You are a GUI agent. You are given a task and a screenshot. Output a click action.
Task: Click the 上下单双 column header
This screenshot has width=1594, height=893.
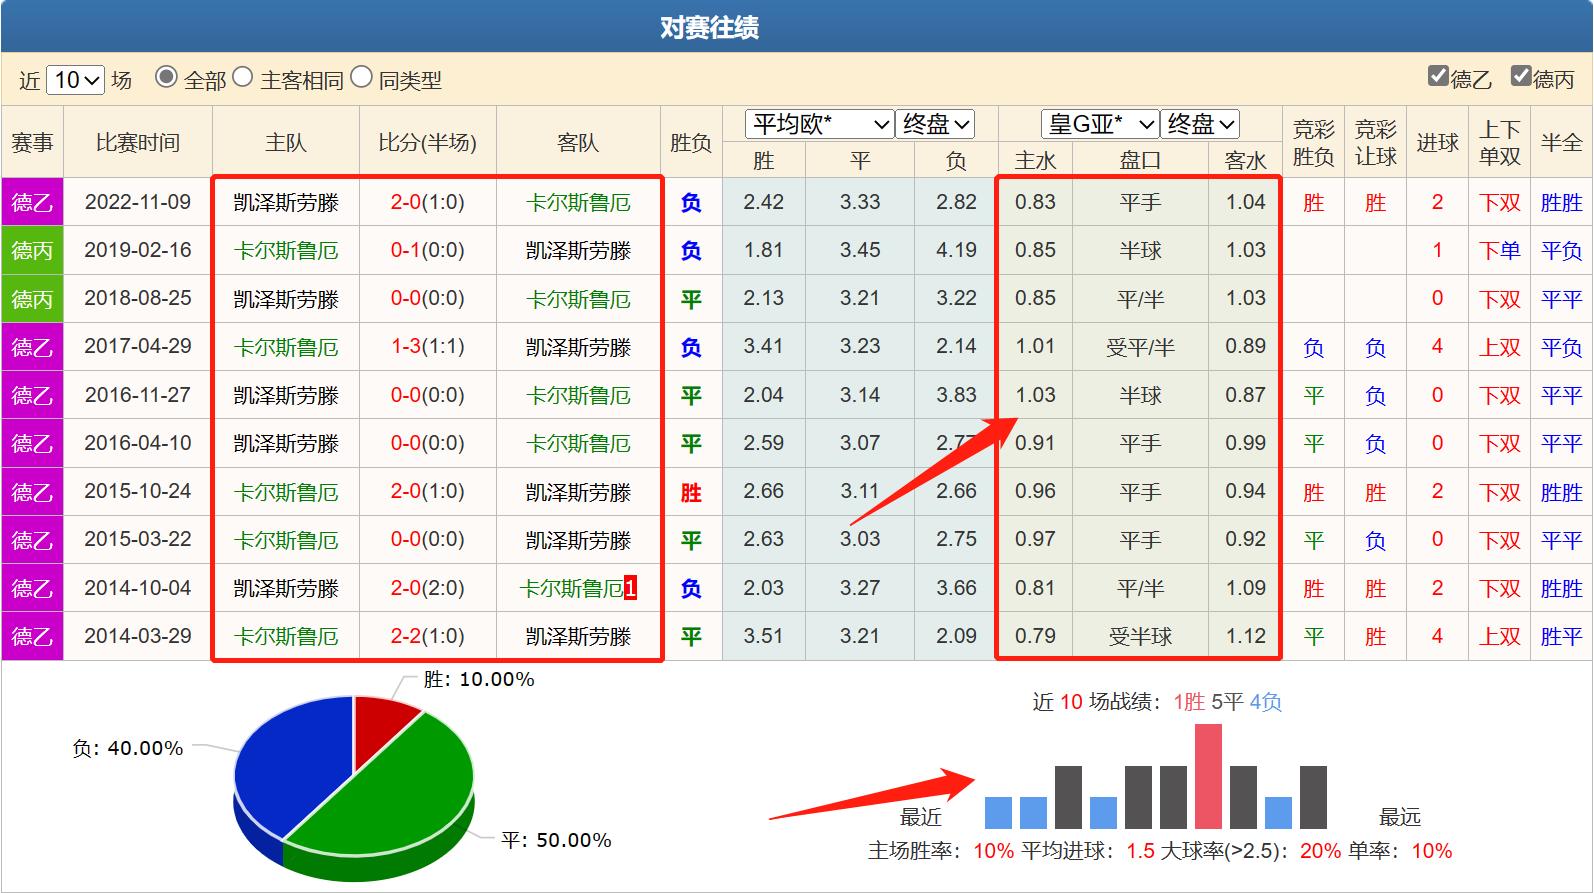(1499, 143)
